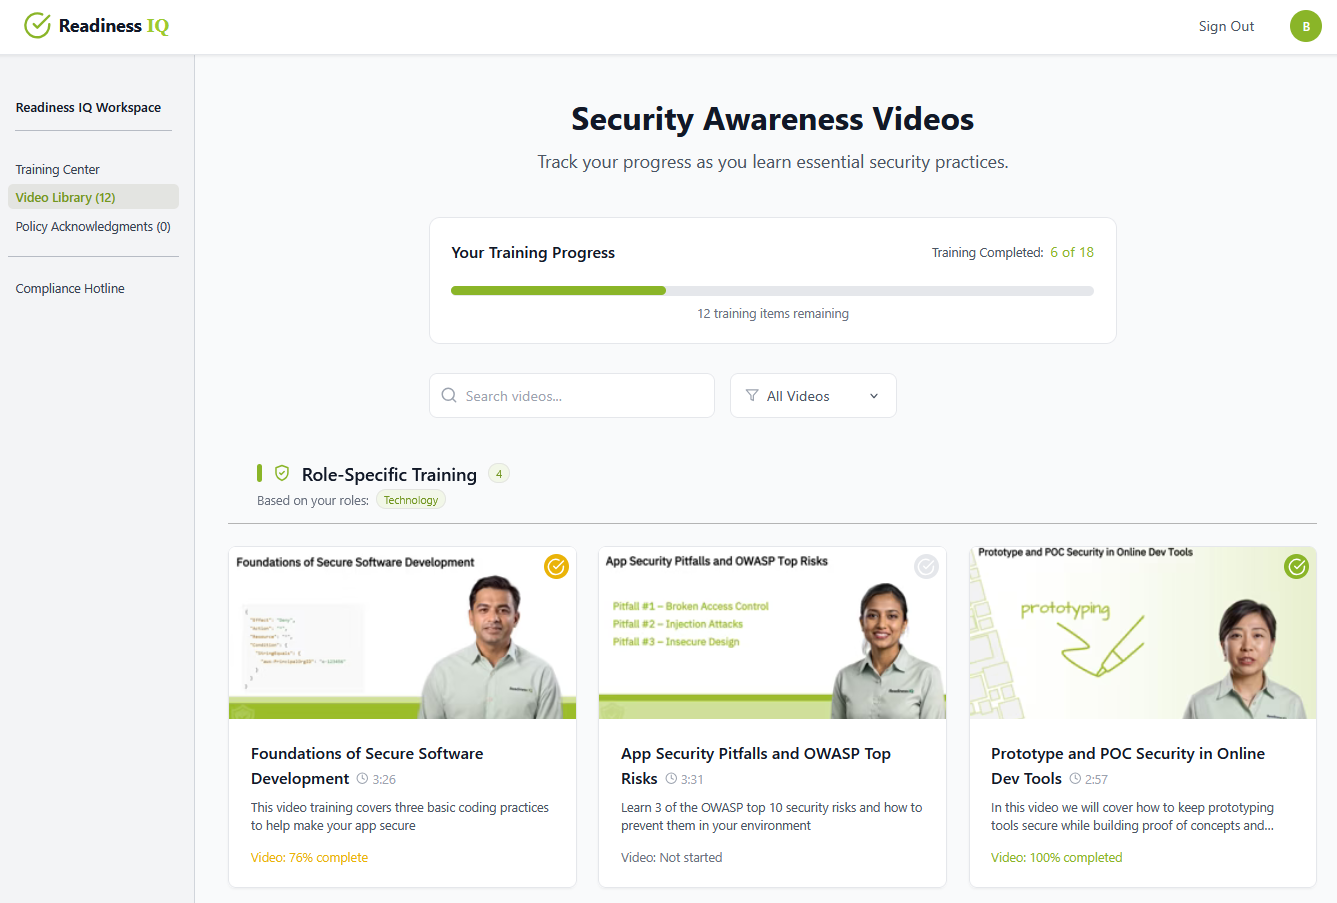The height and width of the screenshot is (903, 1337).
Task: Click the clock icon beside 3:31 duration
Action: click(x=671, y=779)
